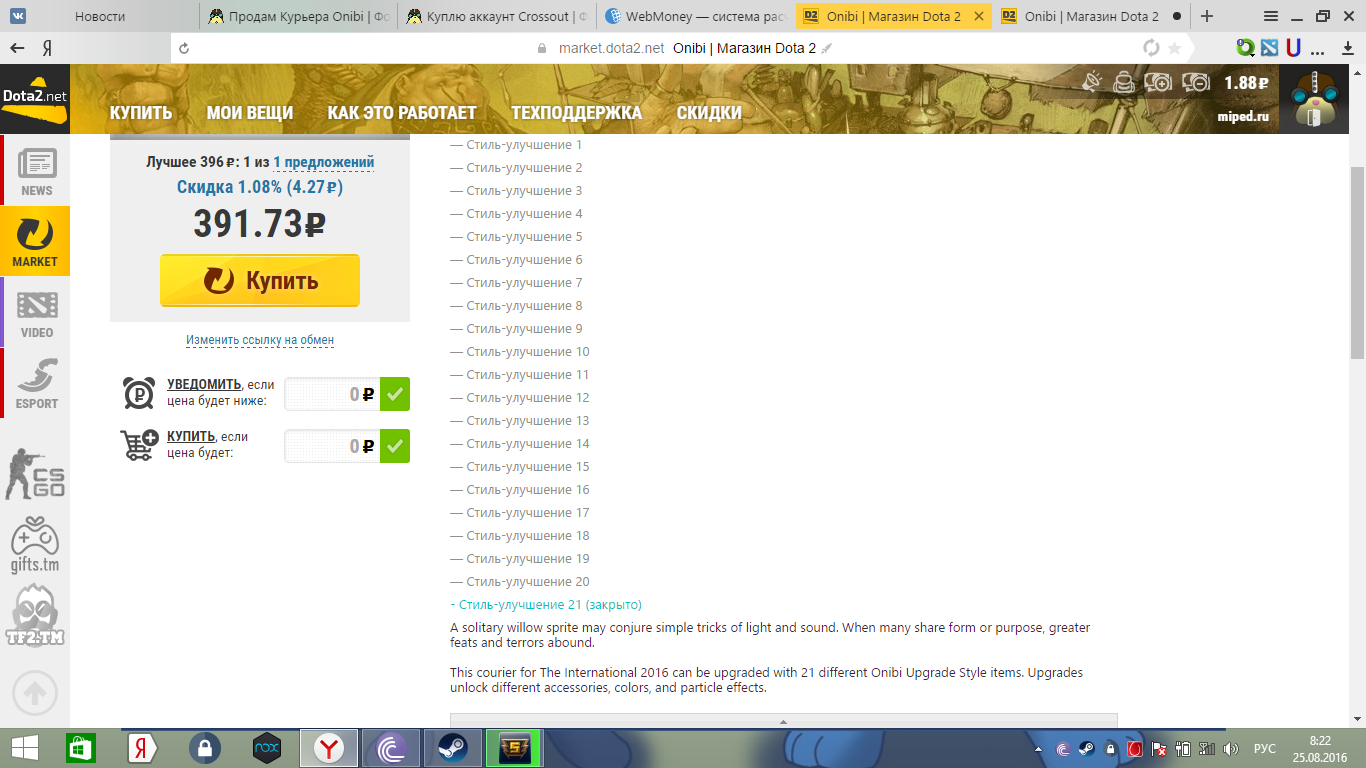1366x768 pixels.
Task: Open the ТЕХПОДДЕРЖКА menu item
Action: pyautogui.click(x=577, y=113)
